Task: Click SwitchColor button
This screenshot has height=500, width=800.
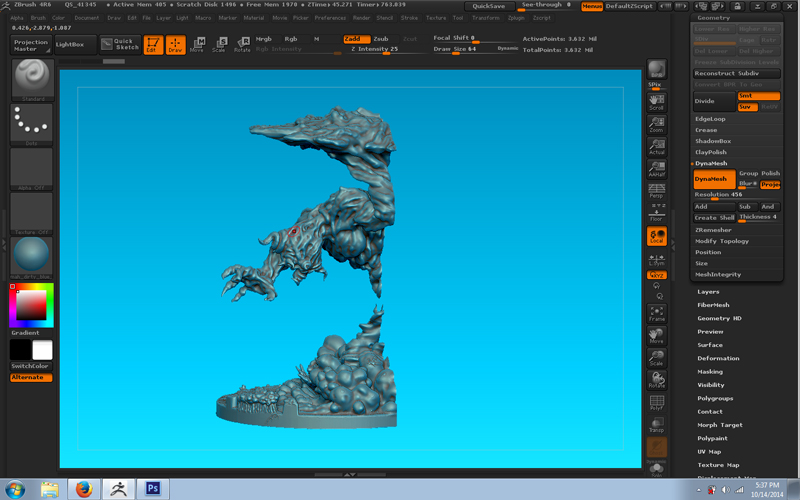Action: click(x=32, y=366)
